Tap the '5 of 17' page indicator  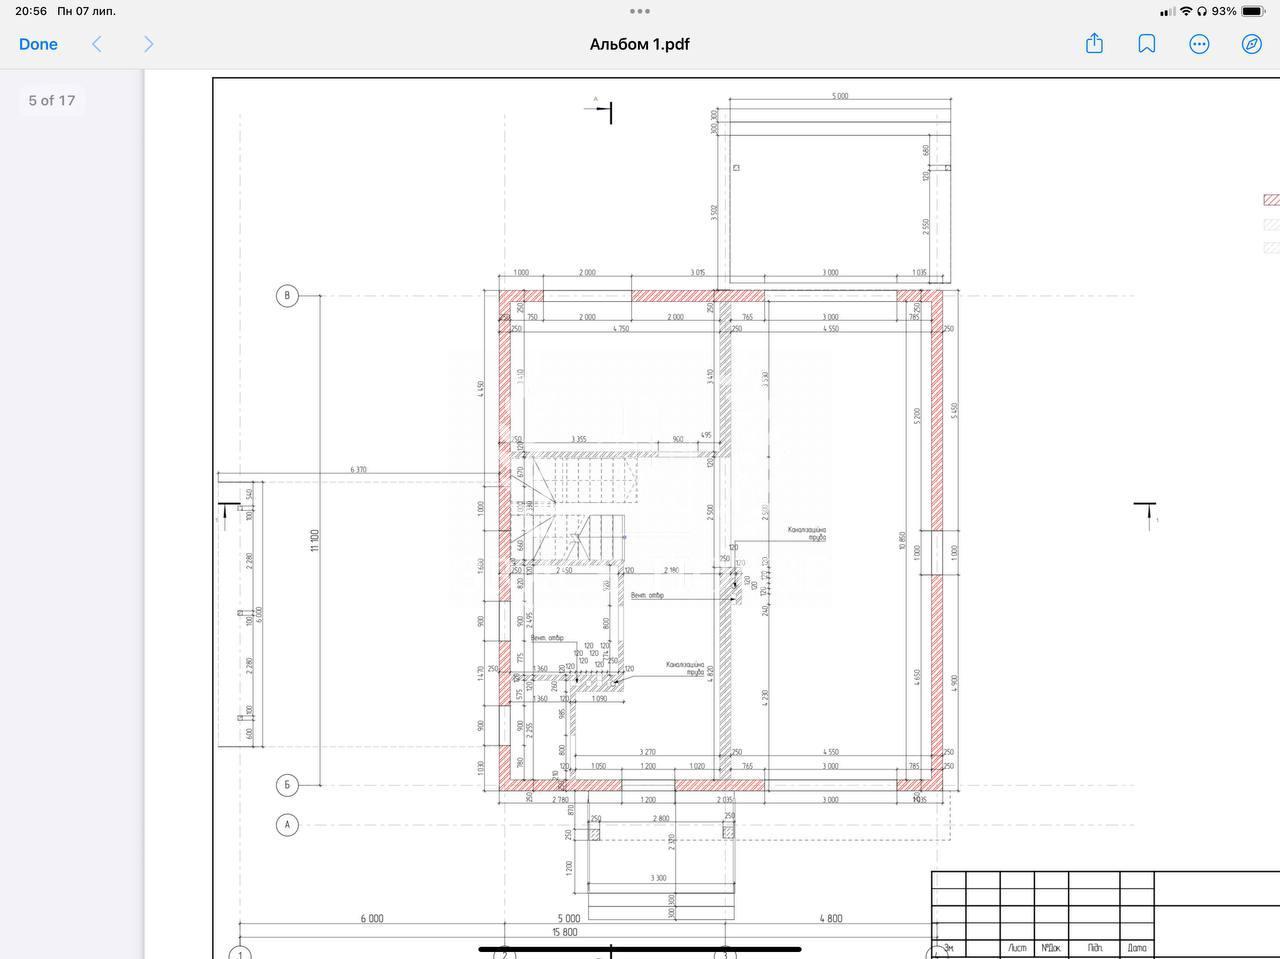click(52, 100)
